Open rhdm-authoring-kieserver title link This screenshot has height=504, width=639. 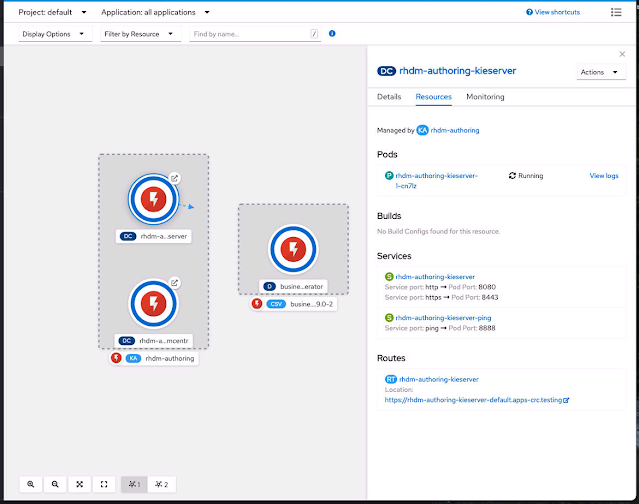pos(458,71)
